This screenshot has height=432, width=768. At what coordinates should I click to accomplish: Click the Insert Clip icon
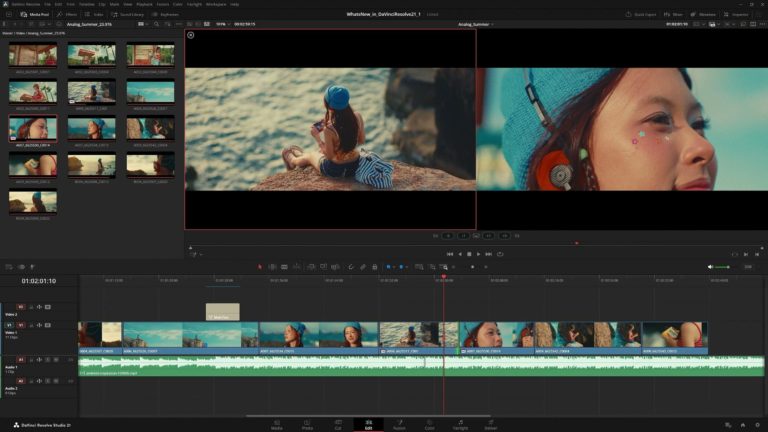(311, 267)
